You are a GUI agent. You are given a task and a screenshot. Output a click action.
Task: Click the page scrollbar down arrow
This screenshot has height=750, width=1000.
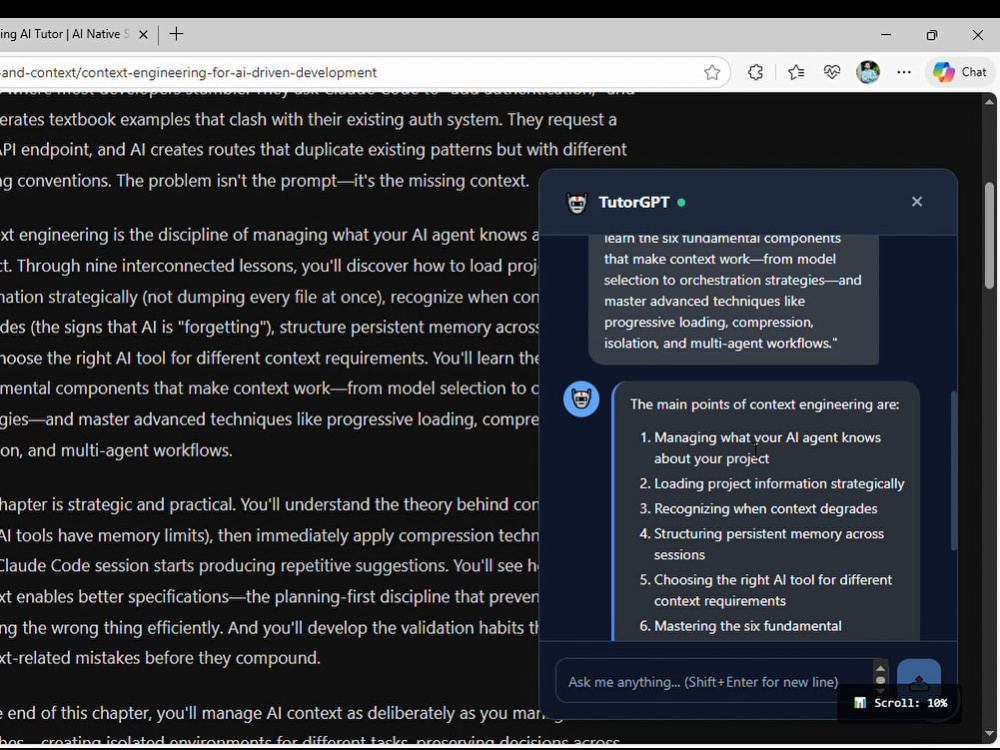tap(989, 734)
